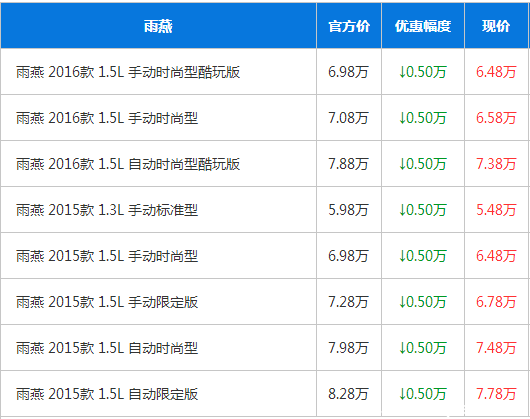Screen dimensions: 530x419
Task: Click the 优惠幅度 column header
Action: [423, 26]
